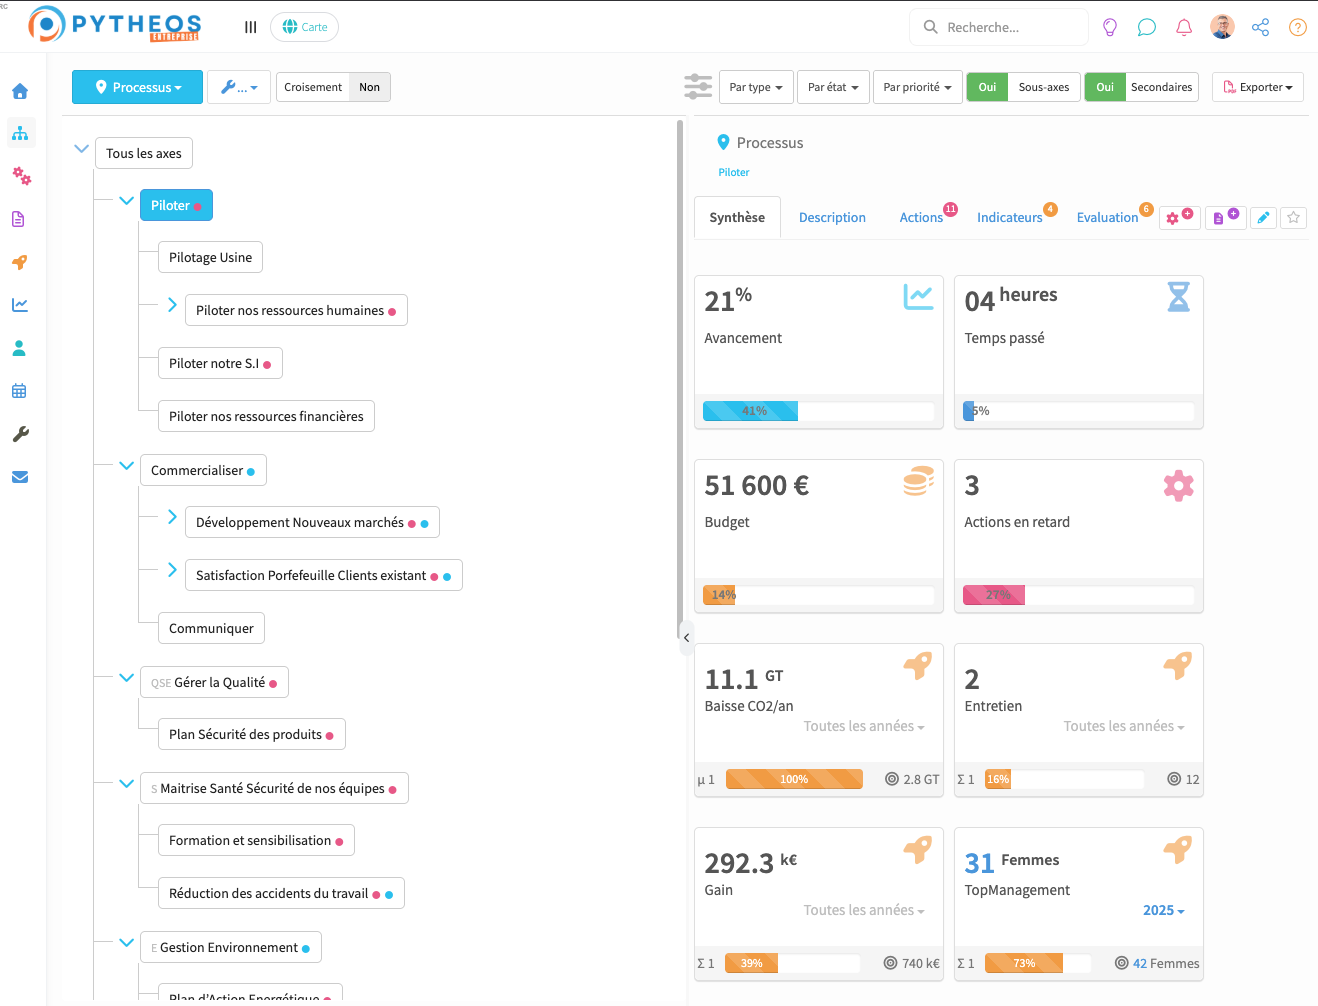Open the calendar icon in sidebar
Image resolution: width=1318 pixels, height=1006 pixels.
pos(20,391)
